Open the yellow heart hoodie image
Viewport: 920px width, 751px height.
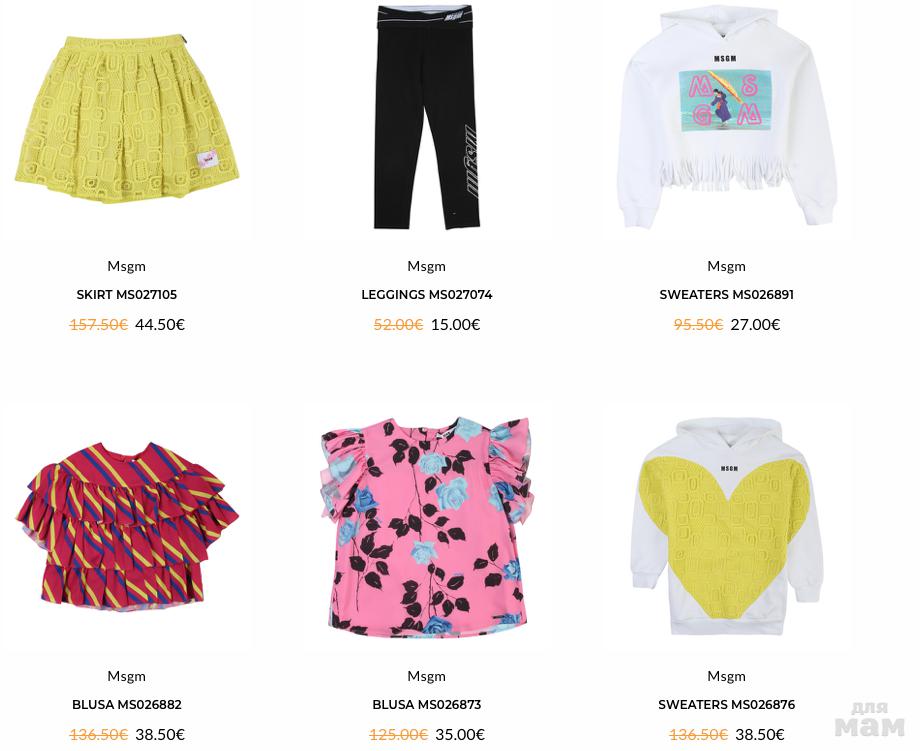pos(726,527)
